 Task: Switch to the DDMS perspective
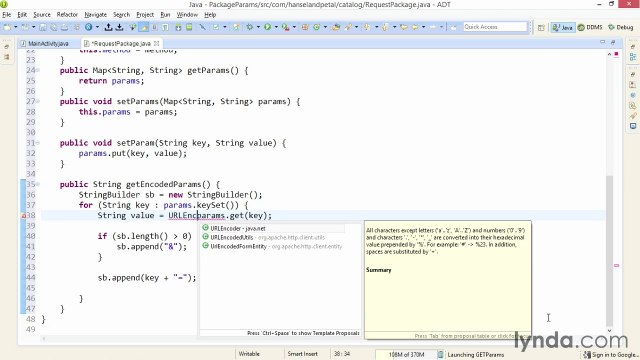(x=590, y=27)
